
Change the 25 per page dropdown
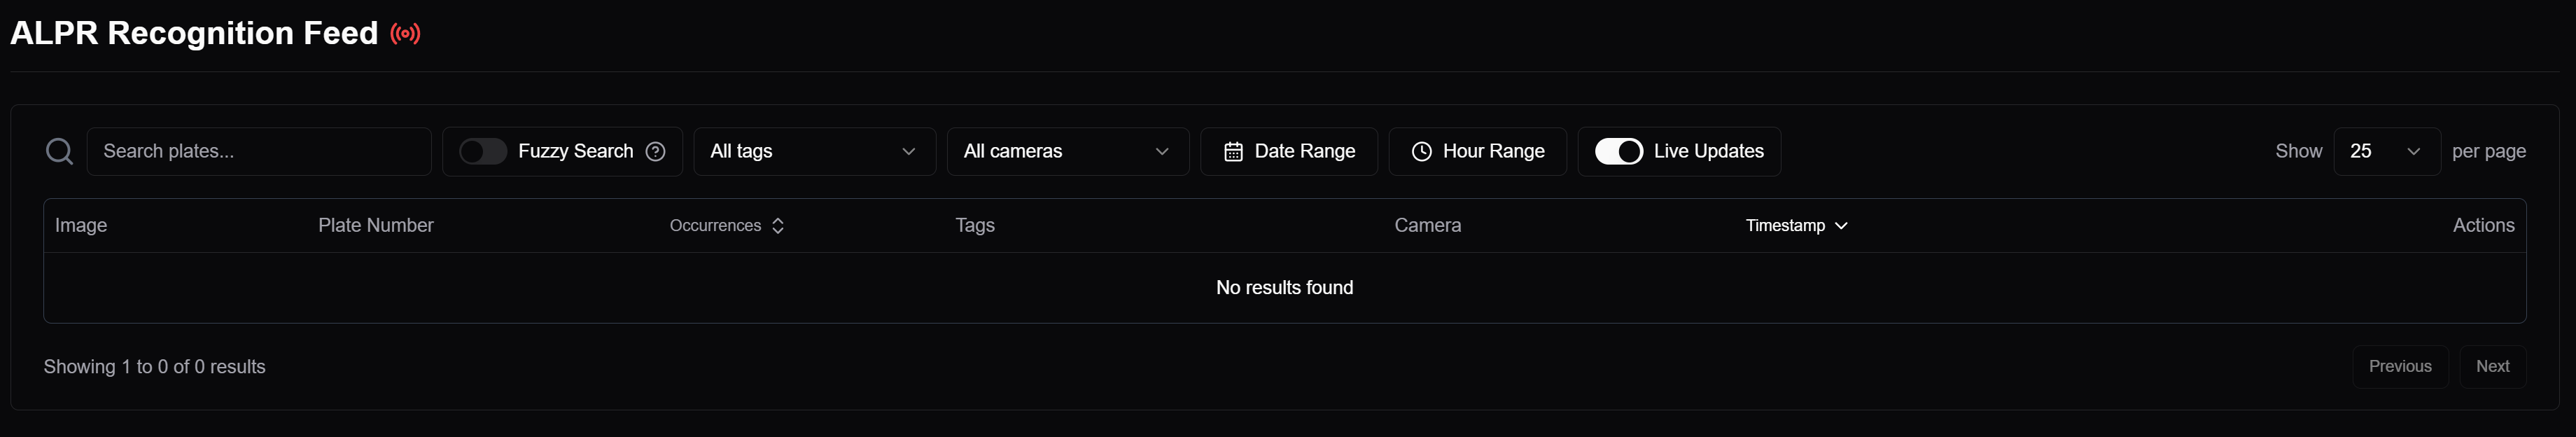[x=2385, y=152]
